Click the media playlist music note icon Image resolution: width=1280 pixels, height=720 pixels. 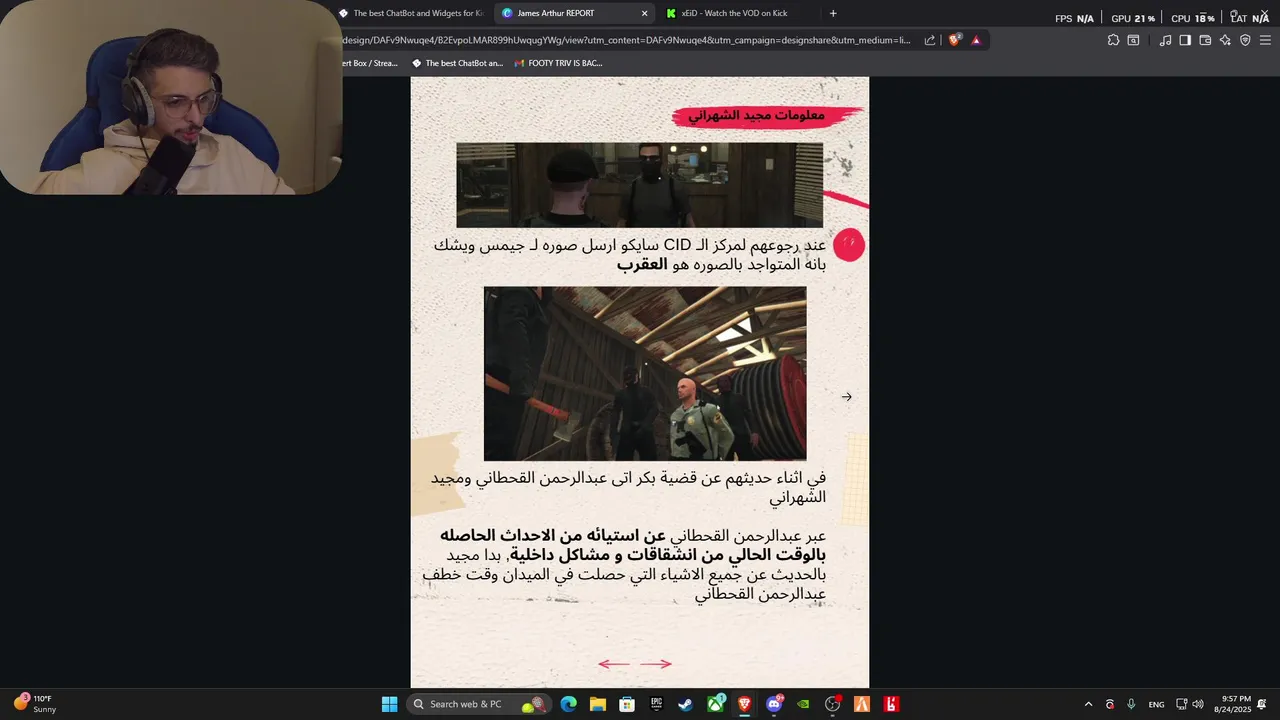(1165, 40)
